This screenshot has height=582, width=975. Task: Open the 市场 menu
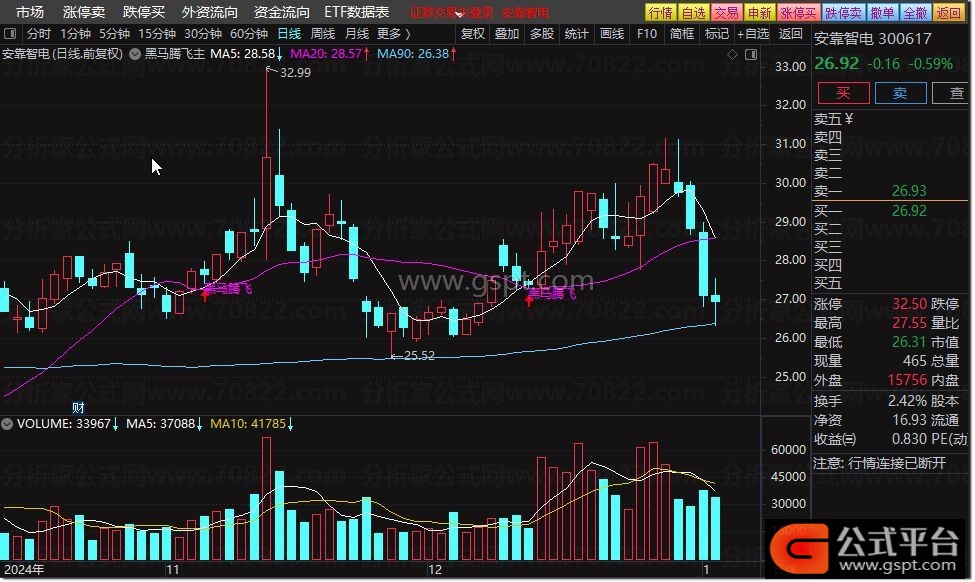tap(29, 12)
